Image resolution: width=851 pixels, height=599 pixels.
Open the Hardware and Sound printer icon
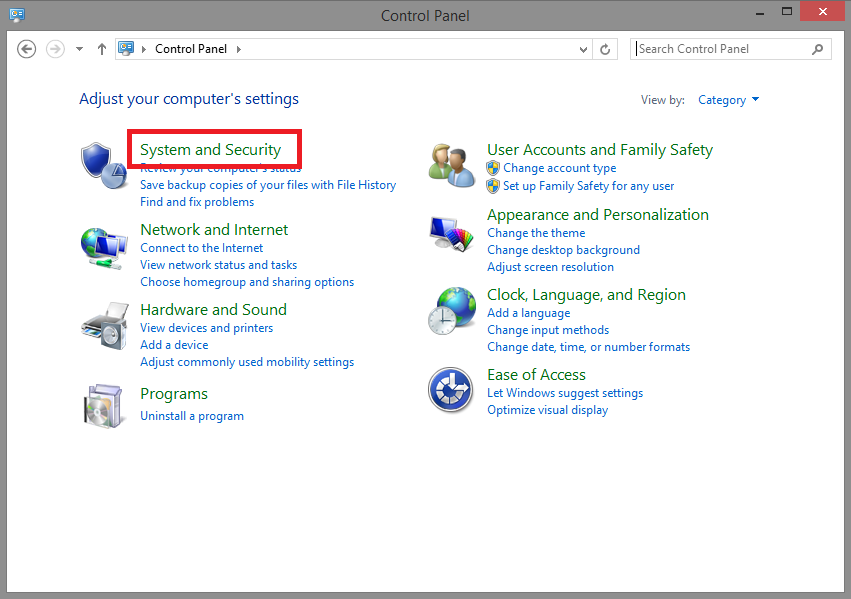(x=105, y=326)
